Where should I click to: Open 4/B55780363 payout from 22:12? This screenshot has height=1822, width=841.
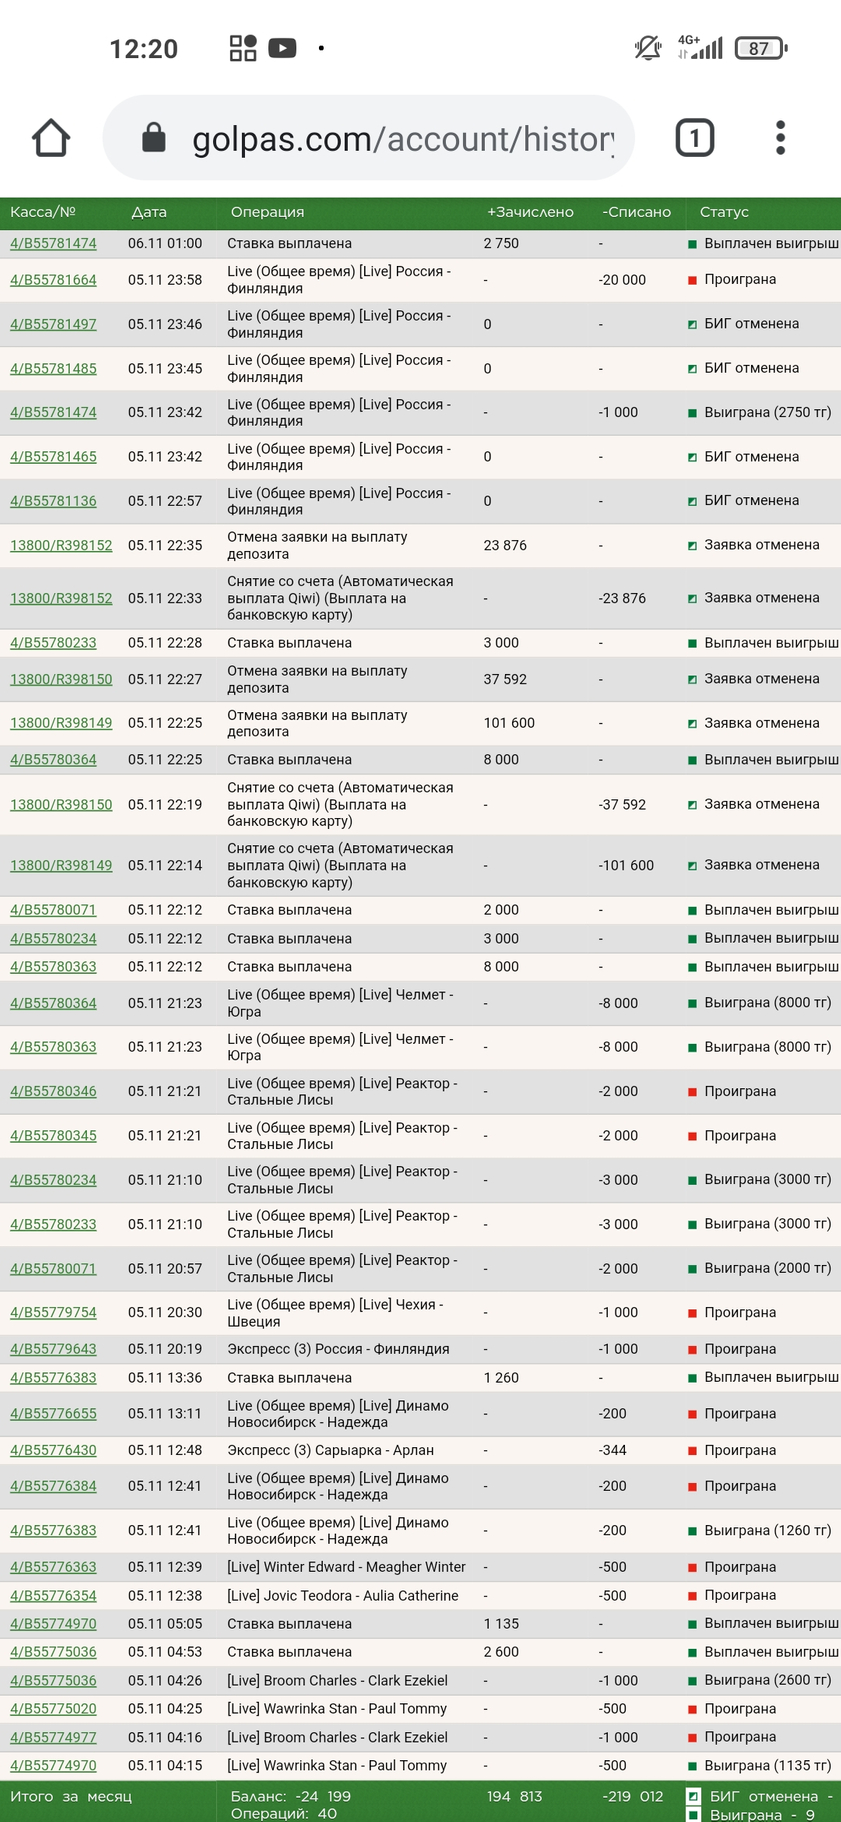tap(53, 967)
